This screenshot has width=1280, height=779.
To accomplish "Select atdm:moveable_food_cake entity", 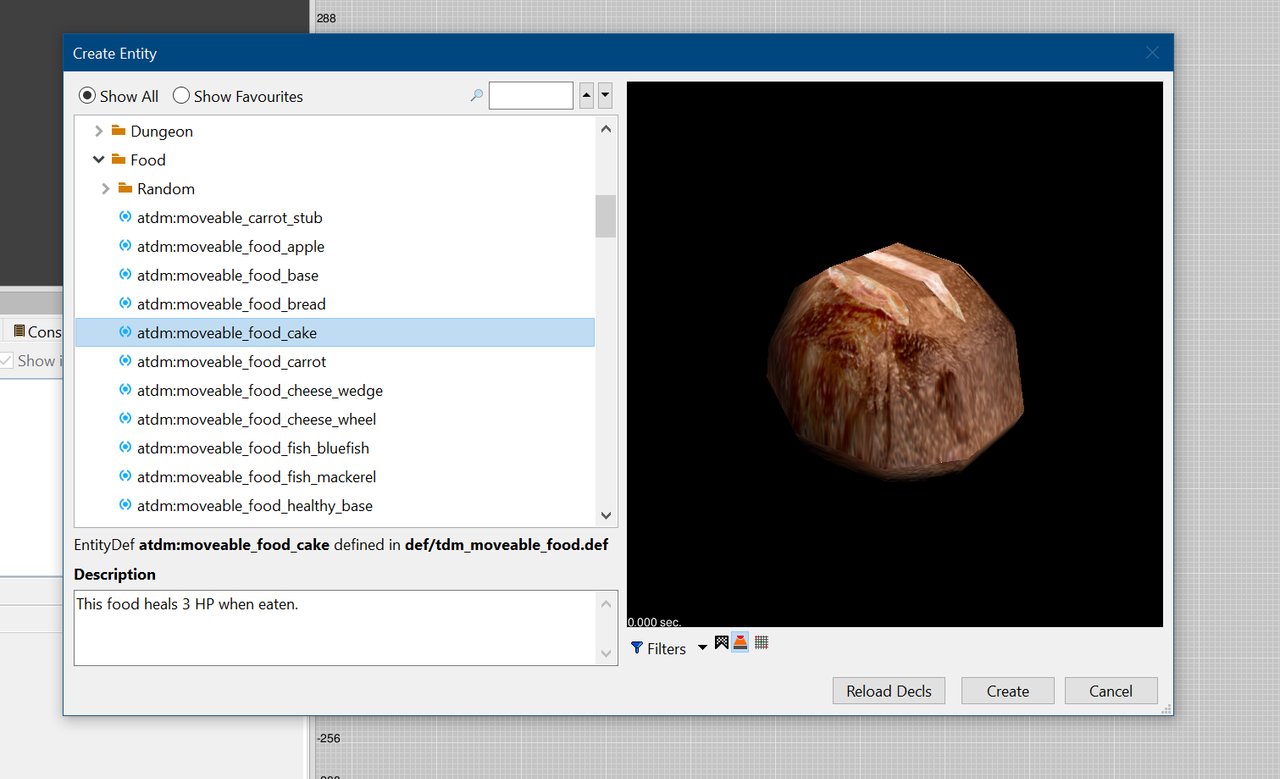I will 335,333.
